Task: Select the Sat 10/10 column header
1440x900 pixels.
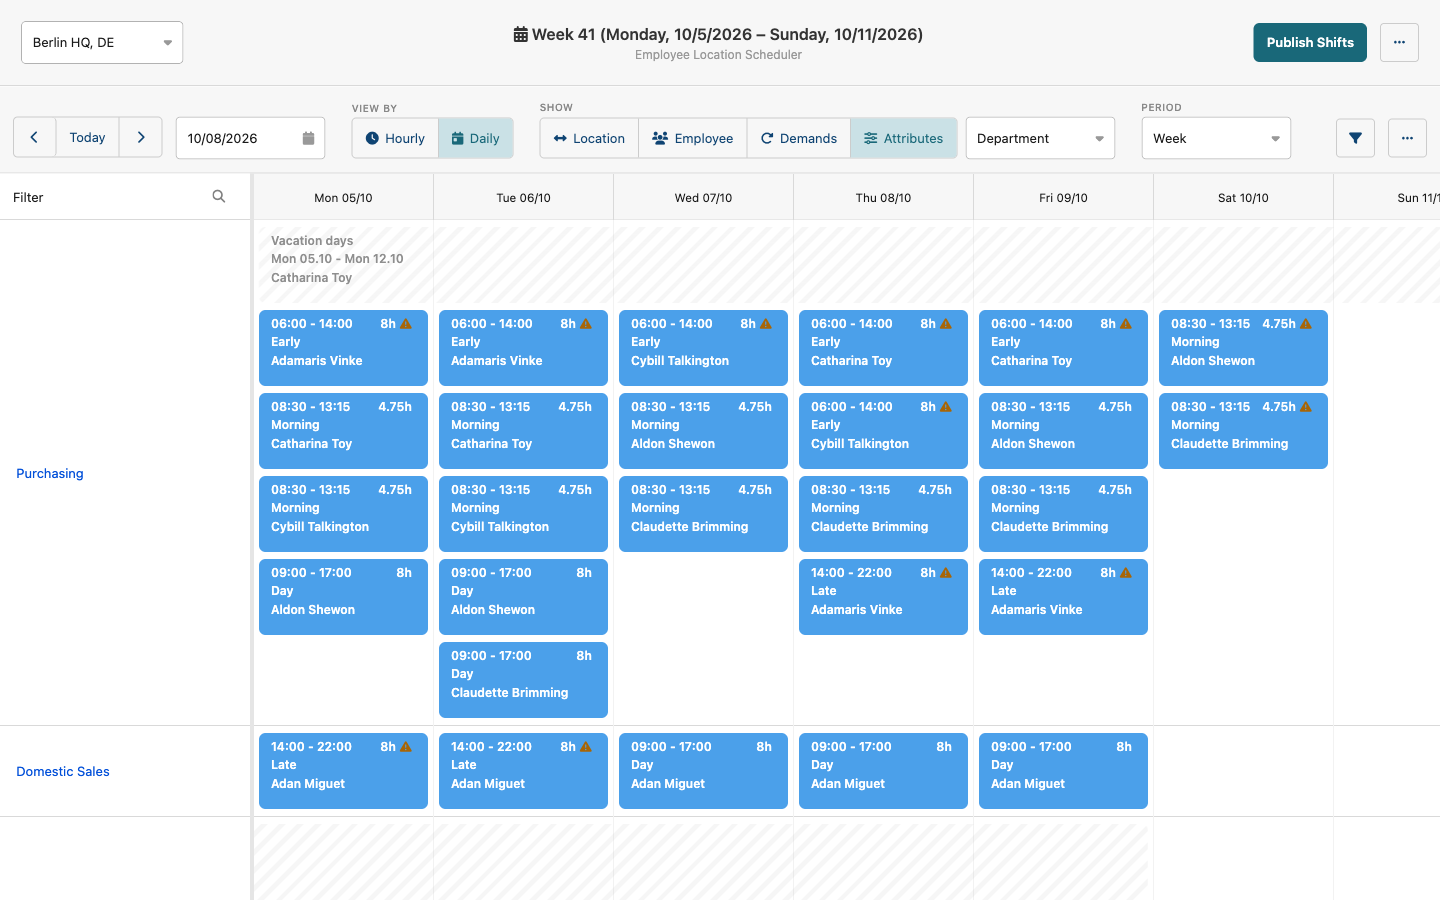Action: click(x=1243, y=198)
